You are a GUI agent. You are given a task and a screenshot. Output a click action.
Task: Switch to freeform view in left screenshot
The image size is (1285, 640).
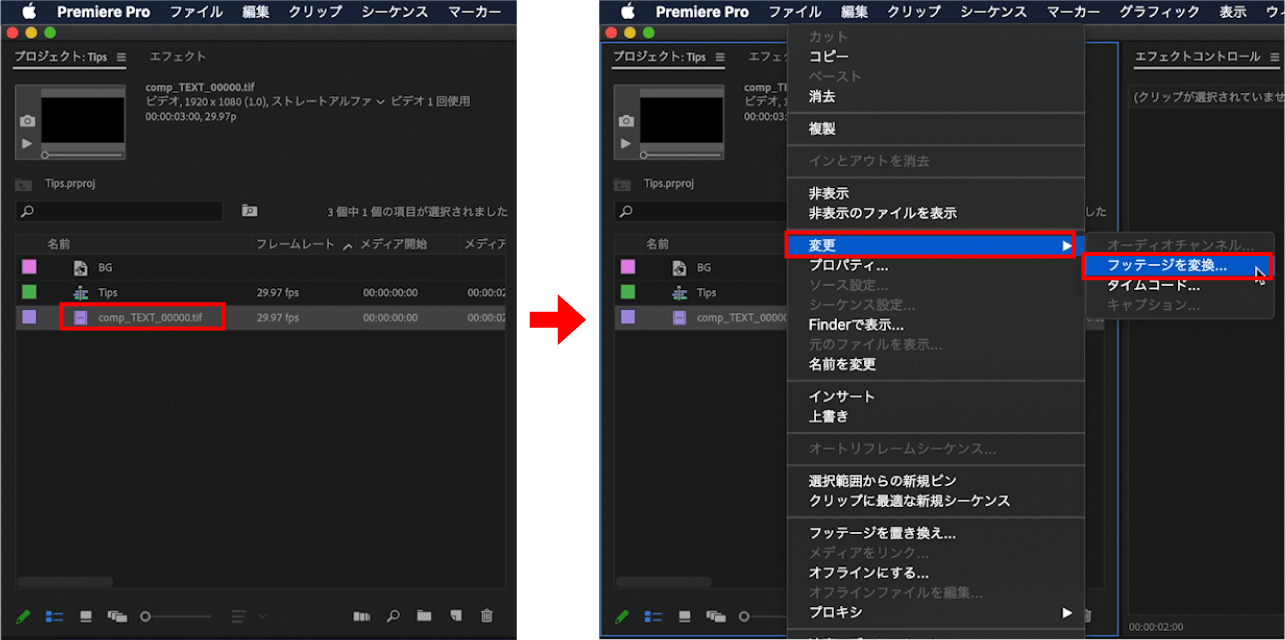(x=117, y=616)
